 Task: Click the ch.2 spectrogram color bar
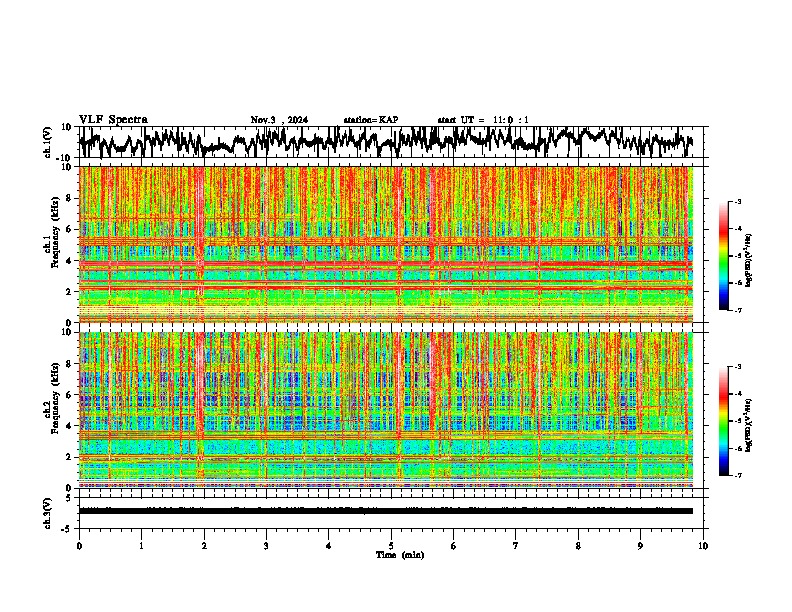pyautogui.click(x=724, y=421)
